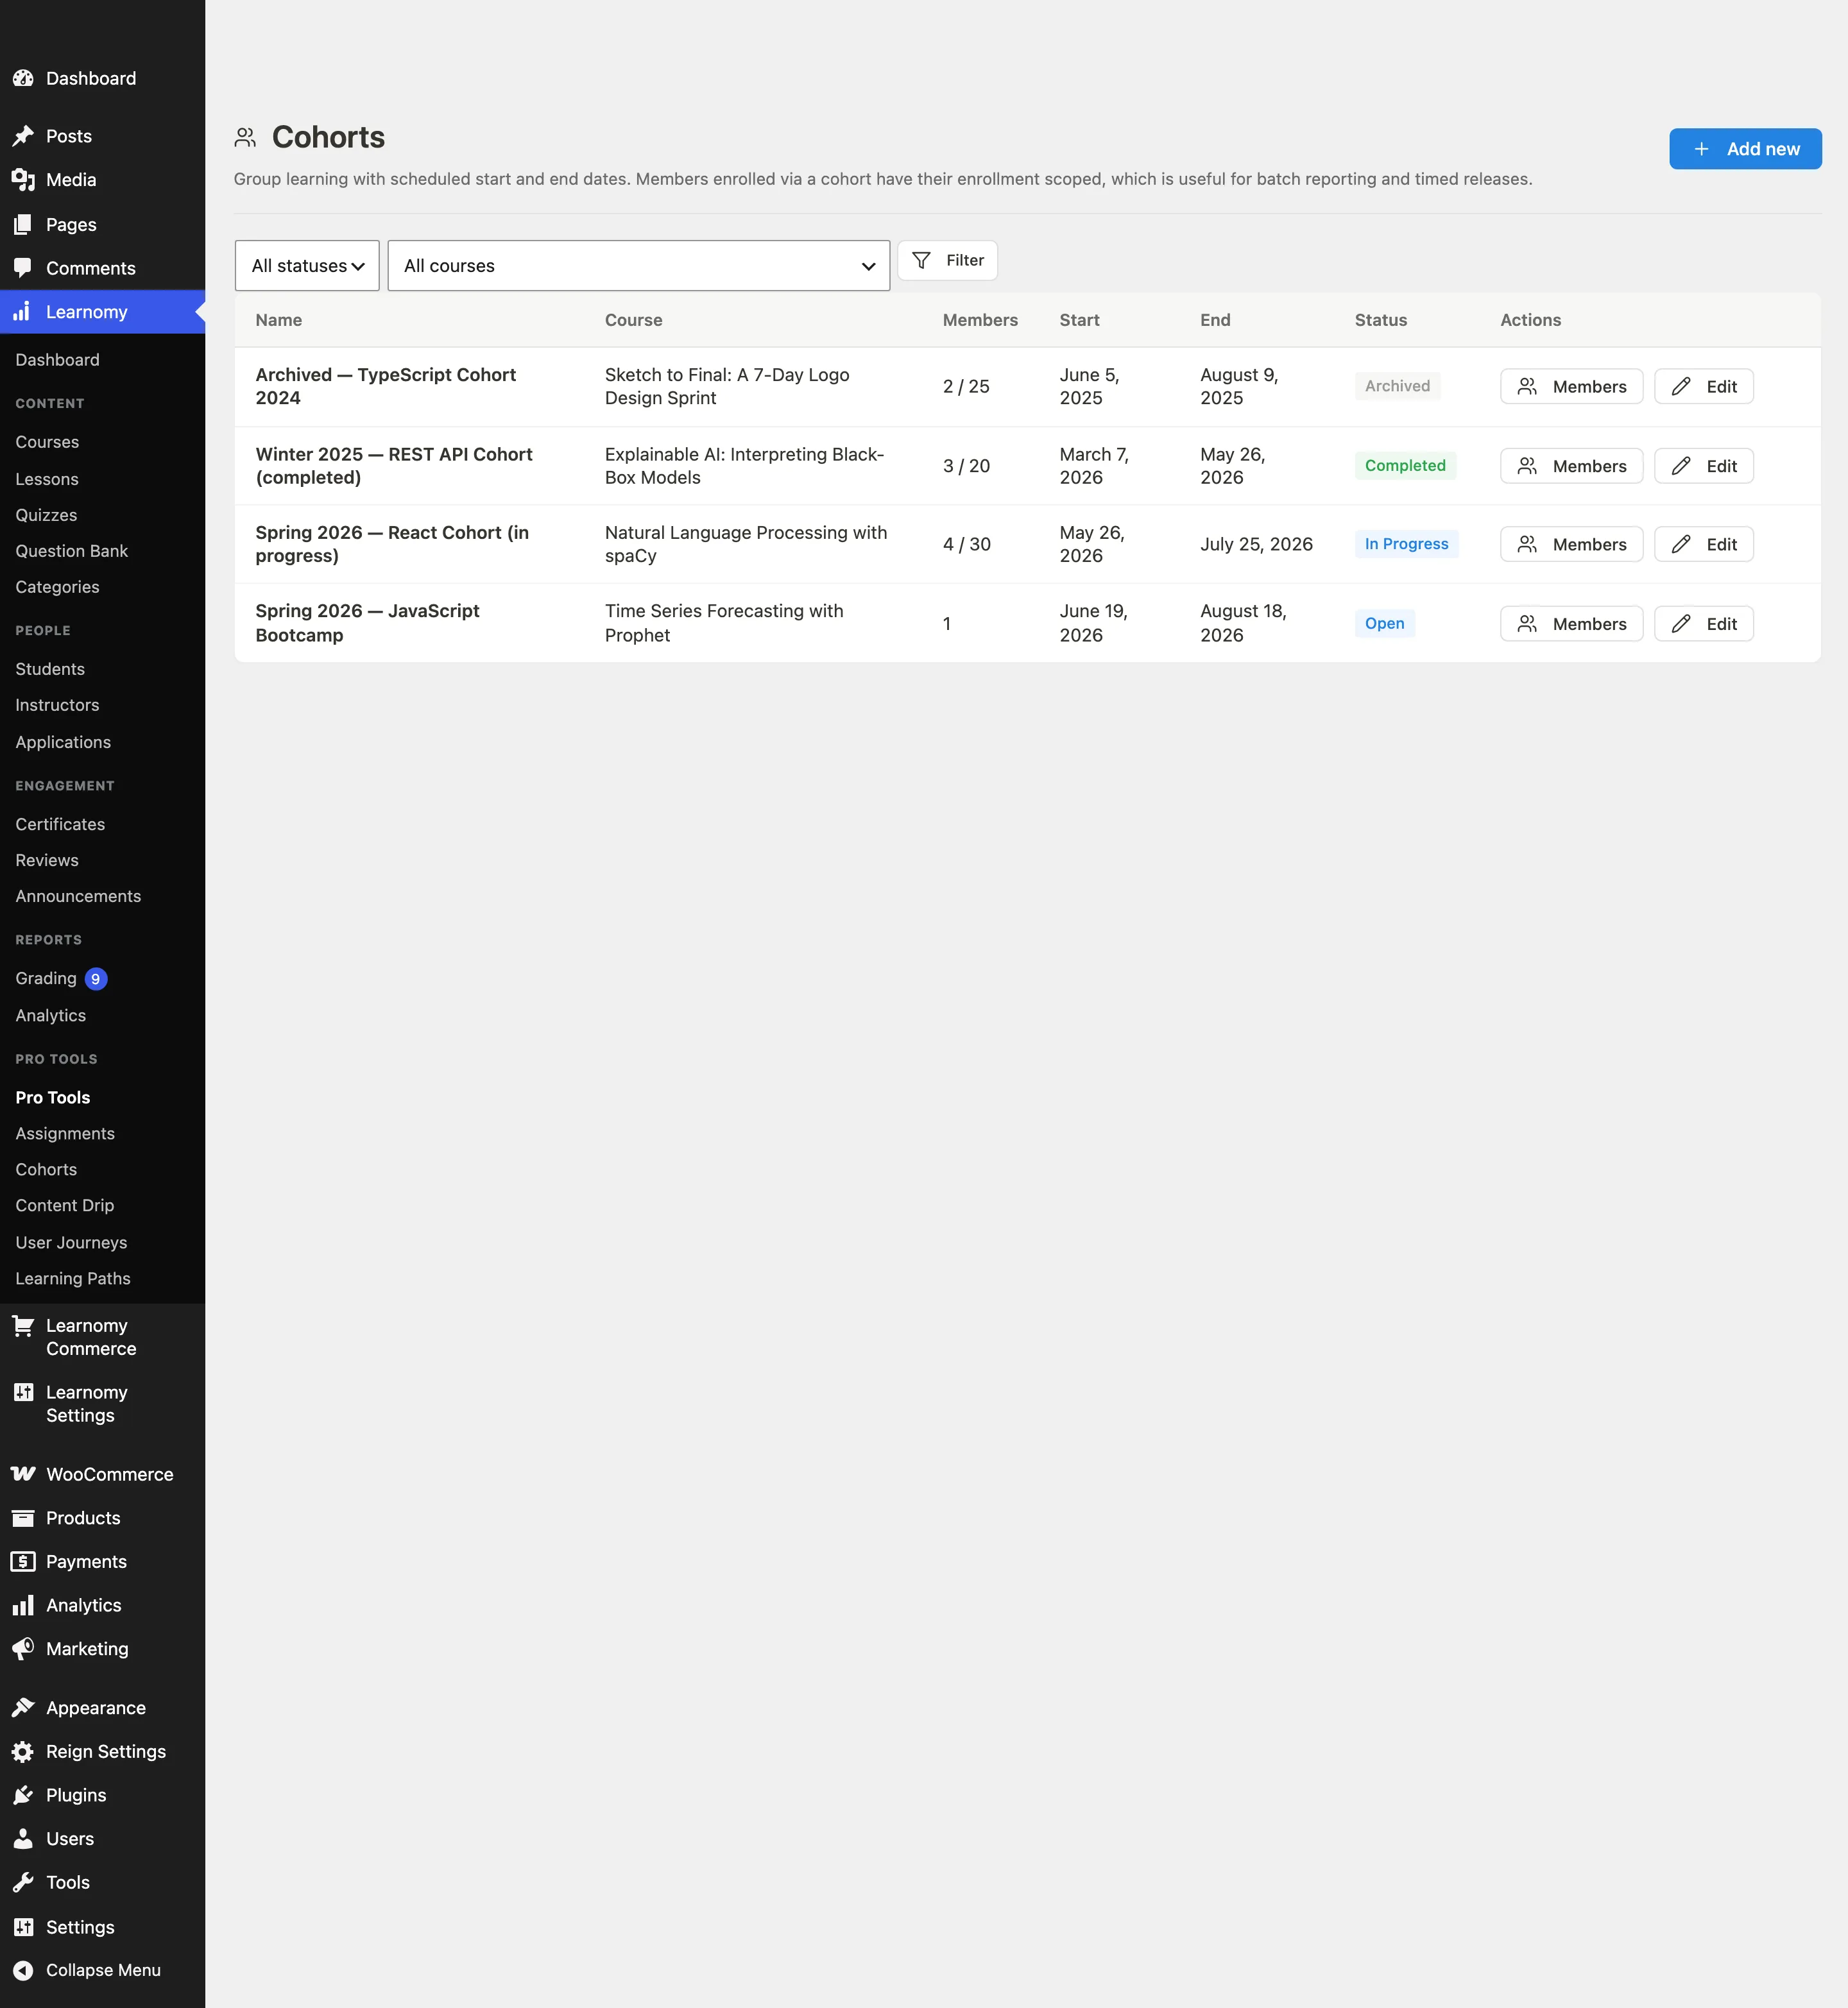Open Courses under Content section
The image size is (1848, 2008).
(47, 442)
